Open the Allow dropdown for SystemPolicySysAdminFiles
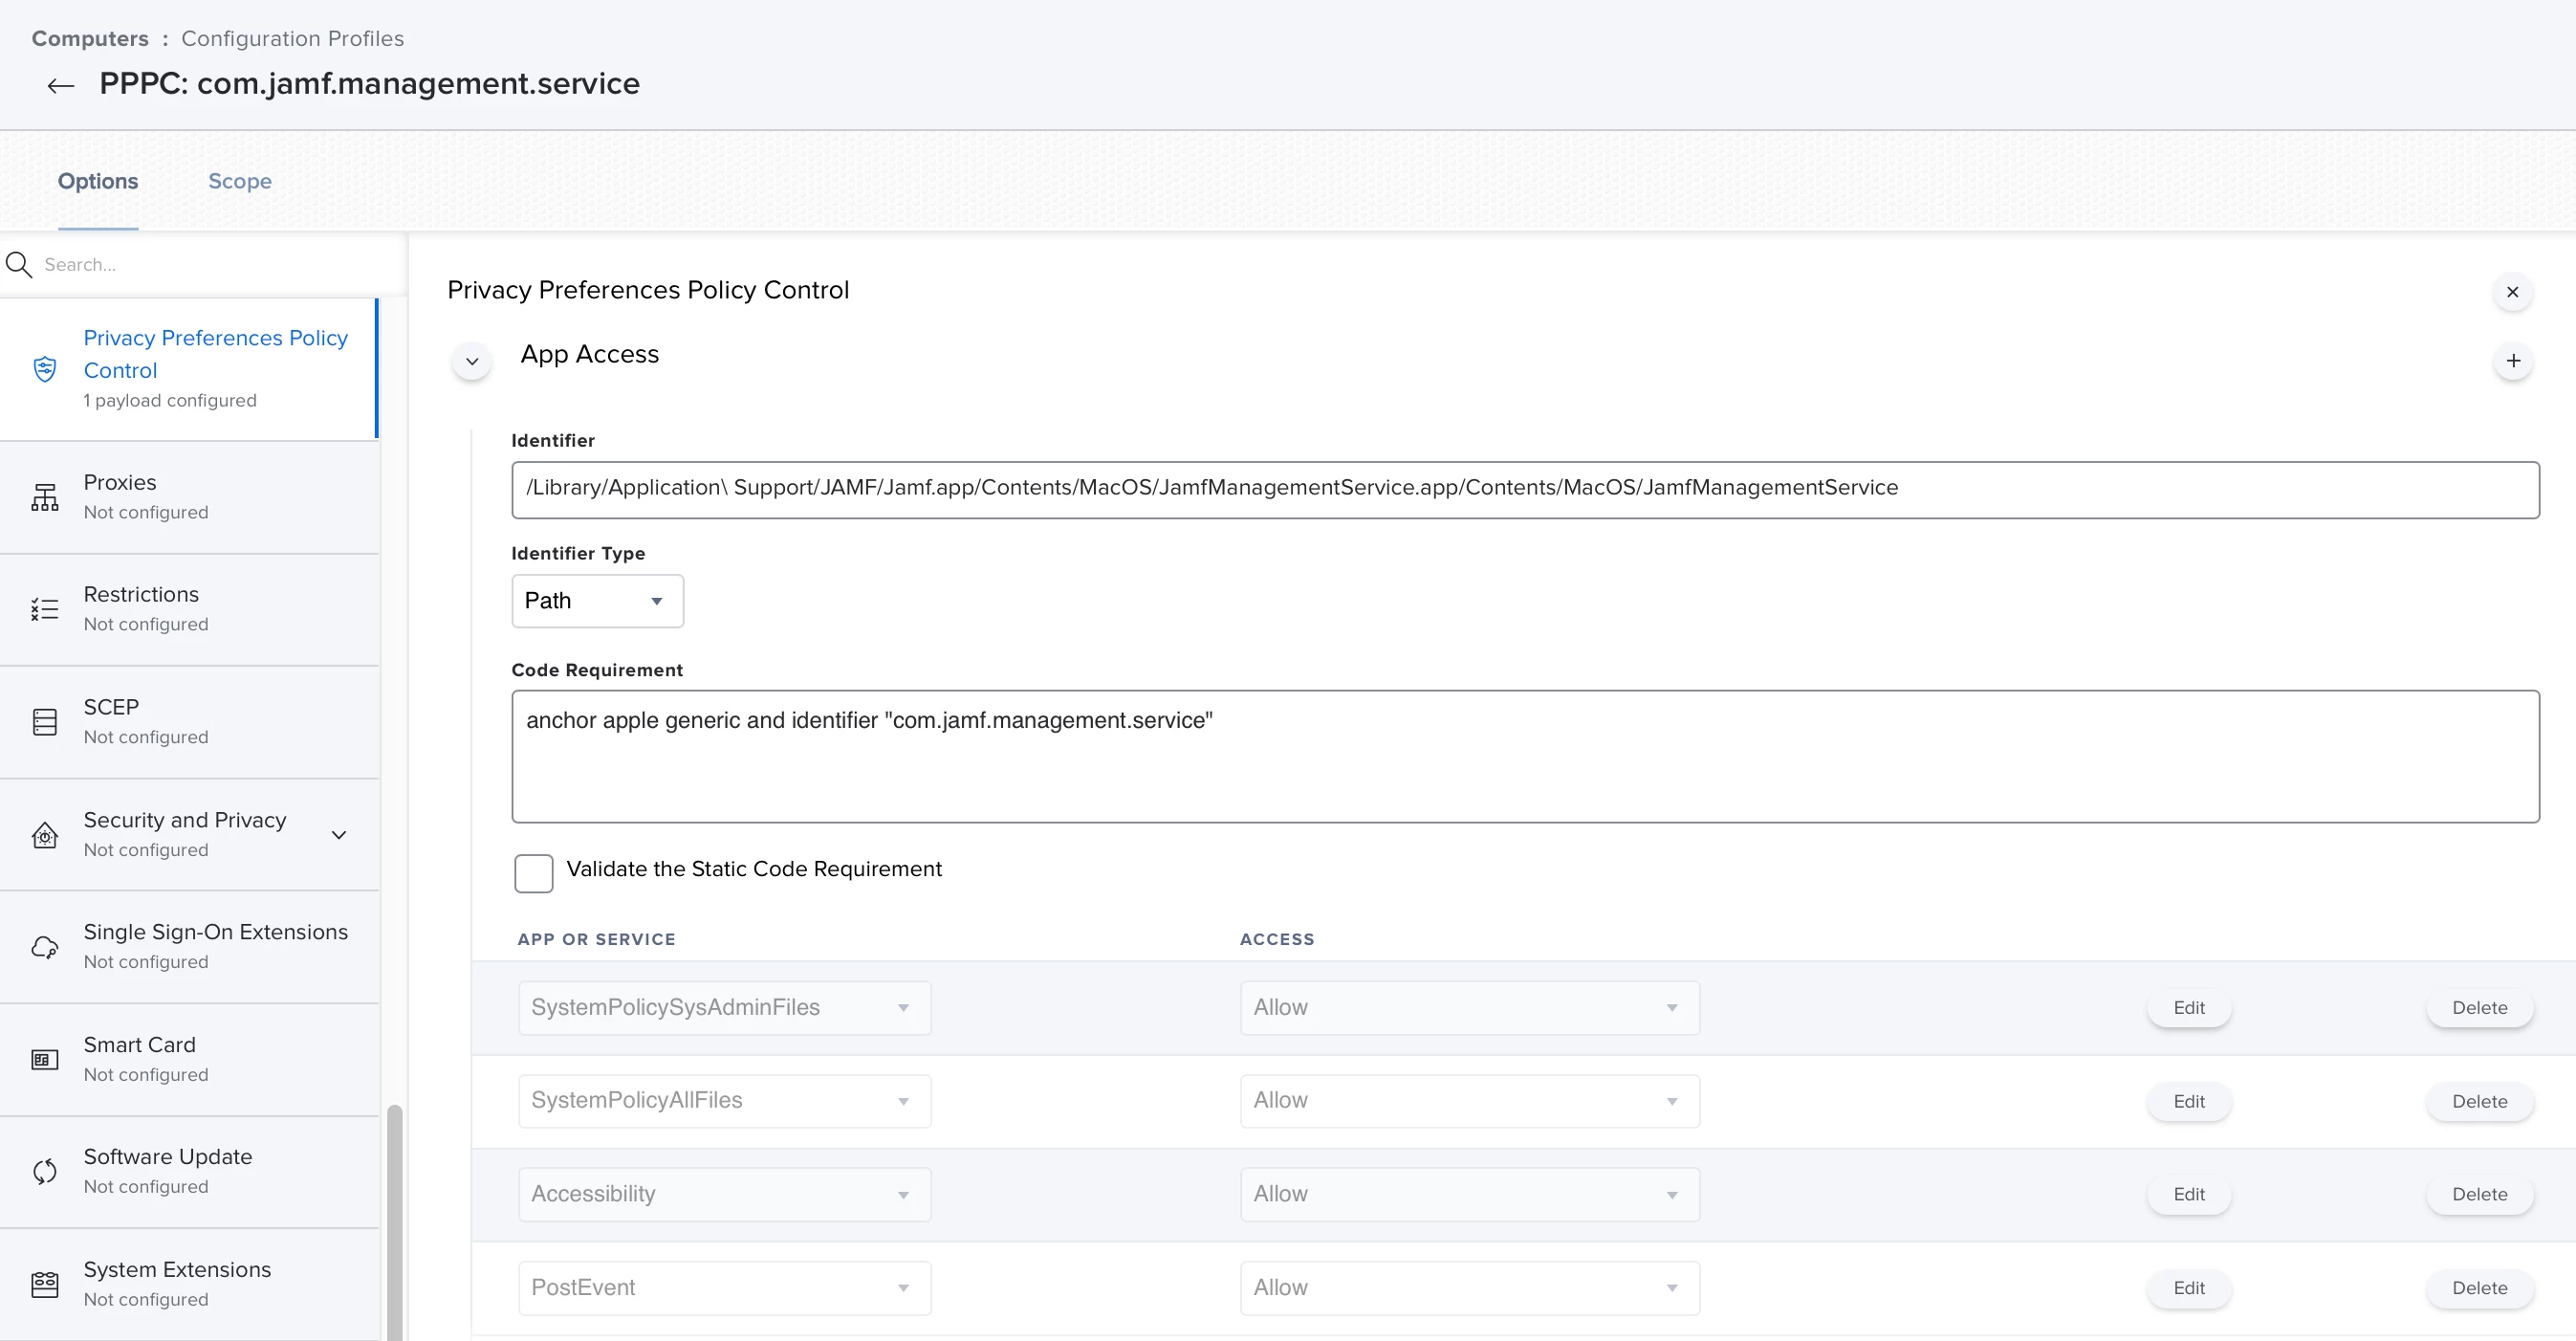The height and width of the screenshot is (1341, 2576). pyautogui.click(x=1470, y=1008)
